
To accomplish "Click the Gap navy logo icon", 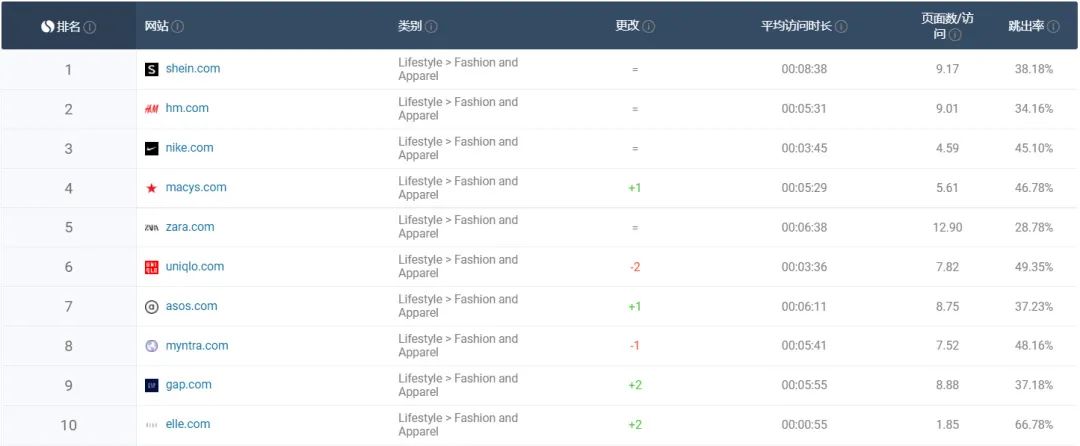I will (152, 385).
